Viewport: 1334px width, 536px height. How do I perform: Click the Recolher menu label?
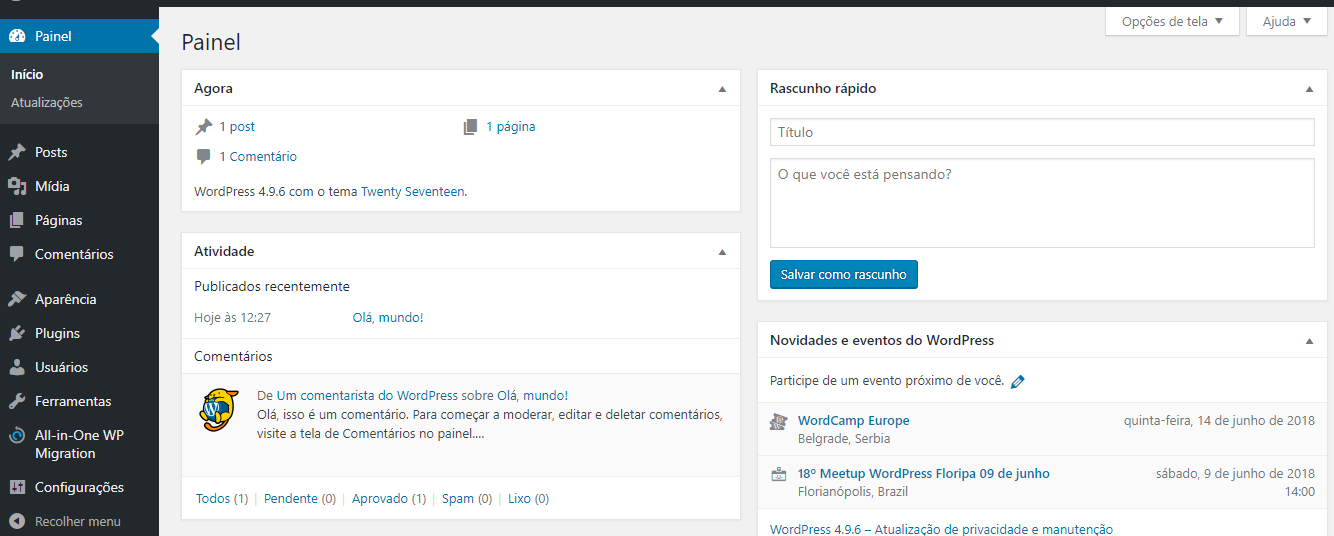coord(77,521)
